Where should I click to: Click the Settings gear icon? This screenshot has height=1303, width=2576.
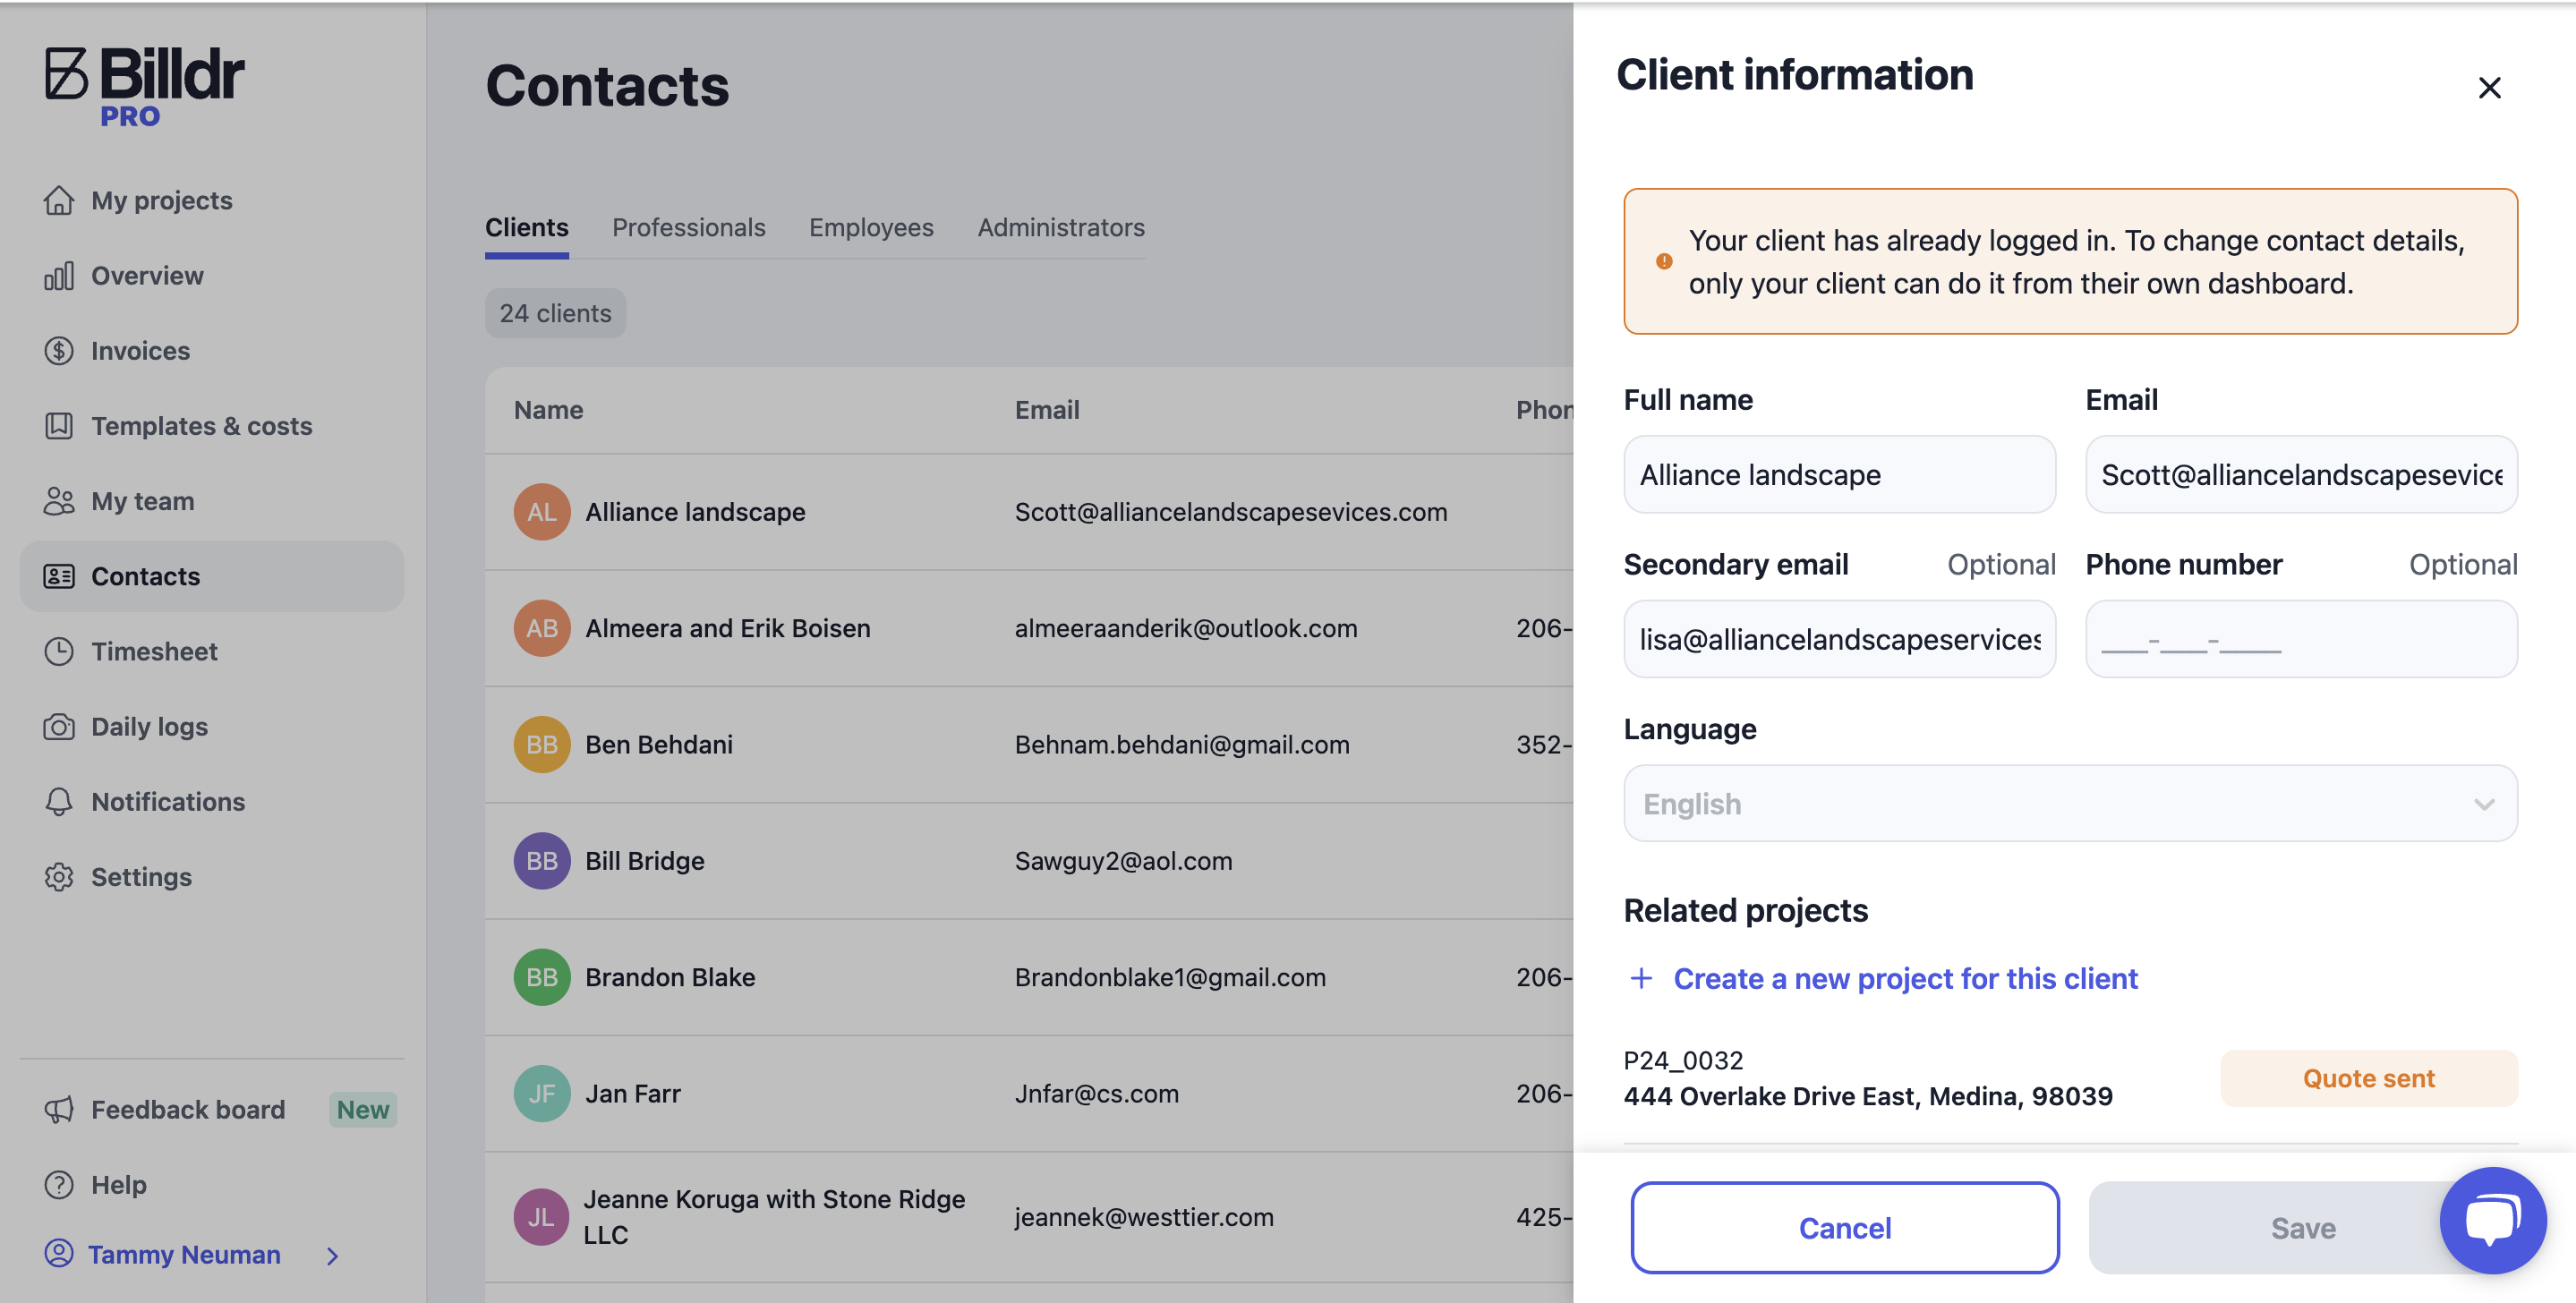click(x=59, y=877)
